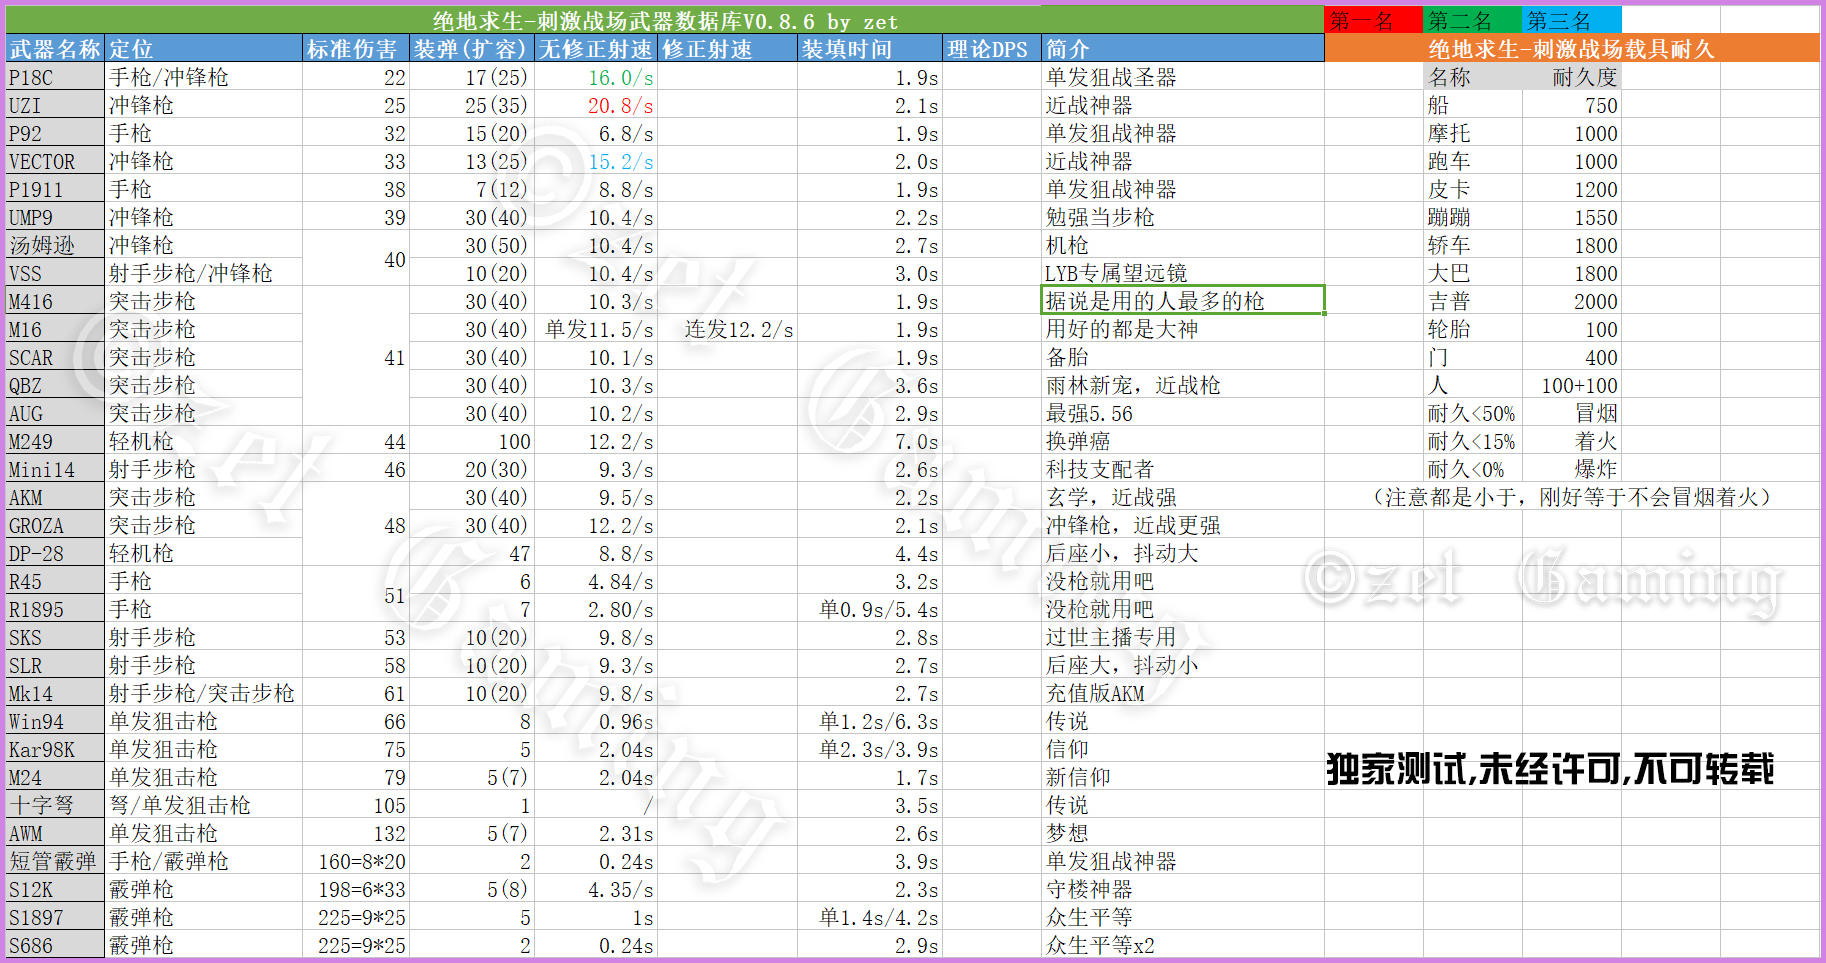Viewport: 1826px width, 963px height.
Task: Click the orange 绝地求生-刺激战场载具耐久 header
Action: (x=1571, y=48)
